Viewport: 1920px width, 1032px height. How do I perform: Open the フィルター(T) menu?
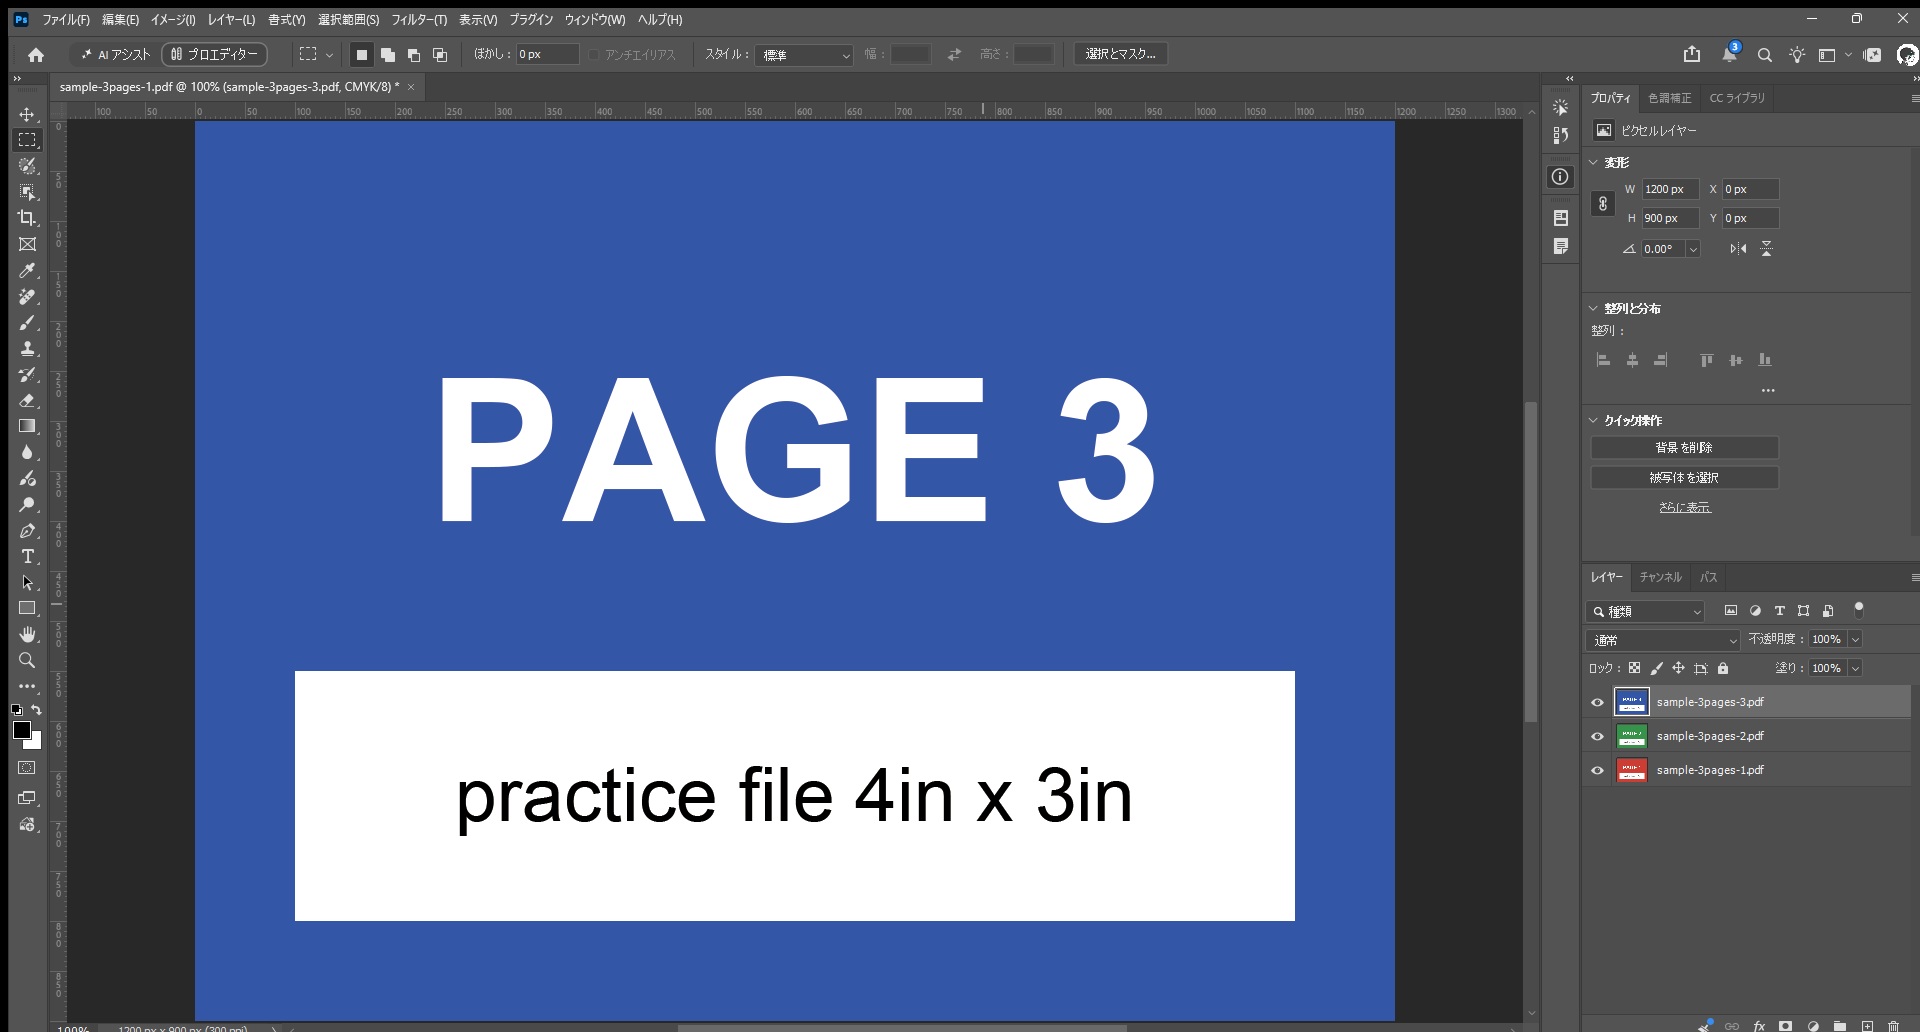418,20
